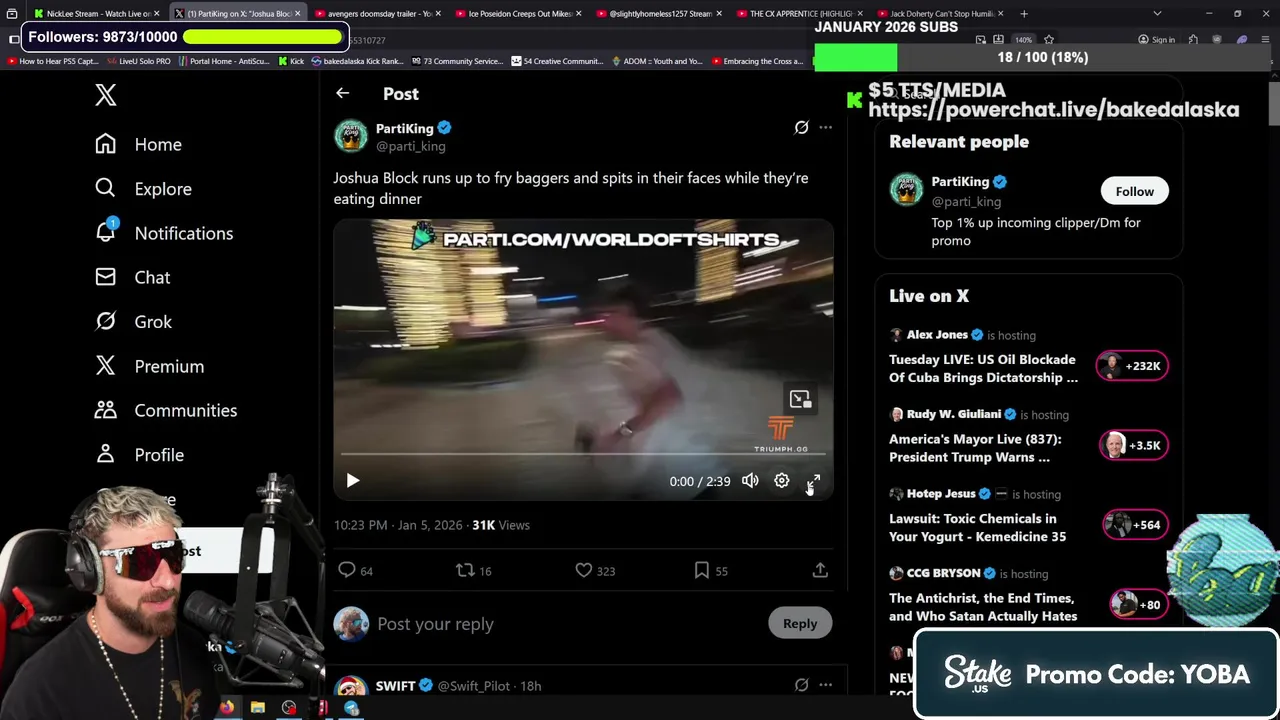
Task: Play the video
Action: [x=352, y=481]
